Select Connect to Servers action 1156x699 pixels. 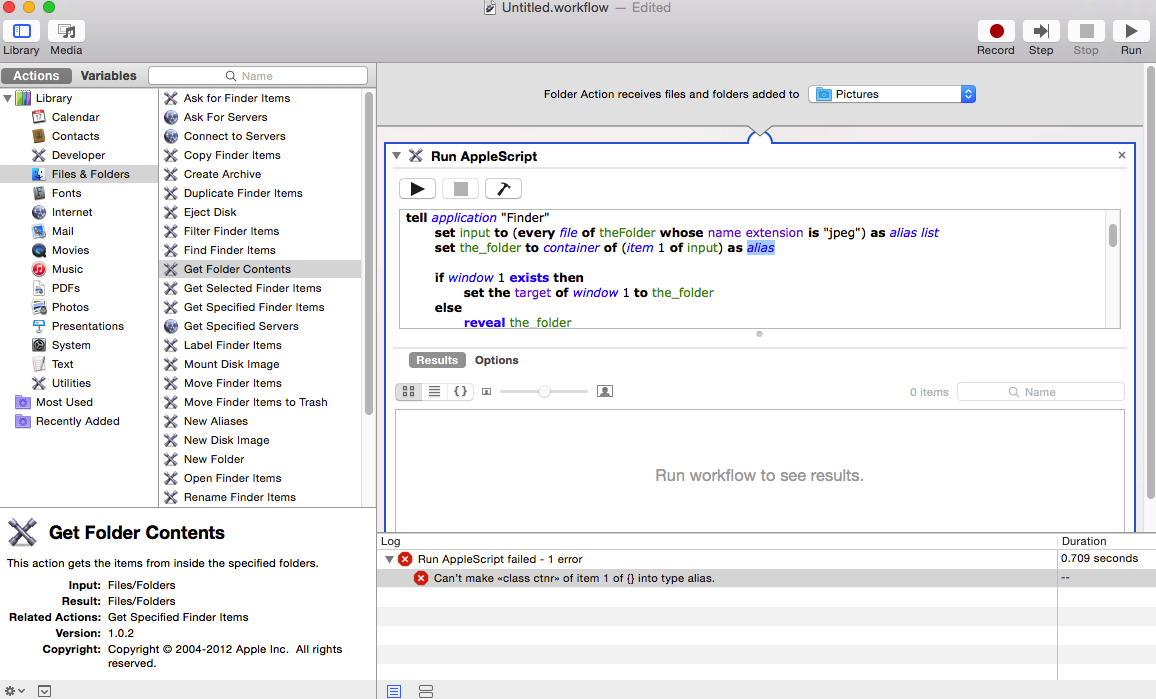coord(234,136)
